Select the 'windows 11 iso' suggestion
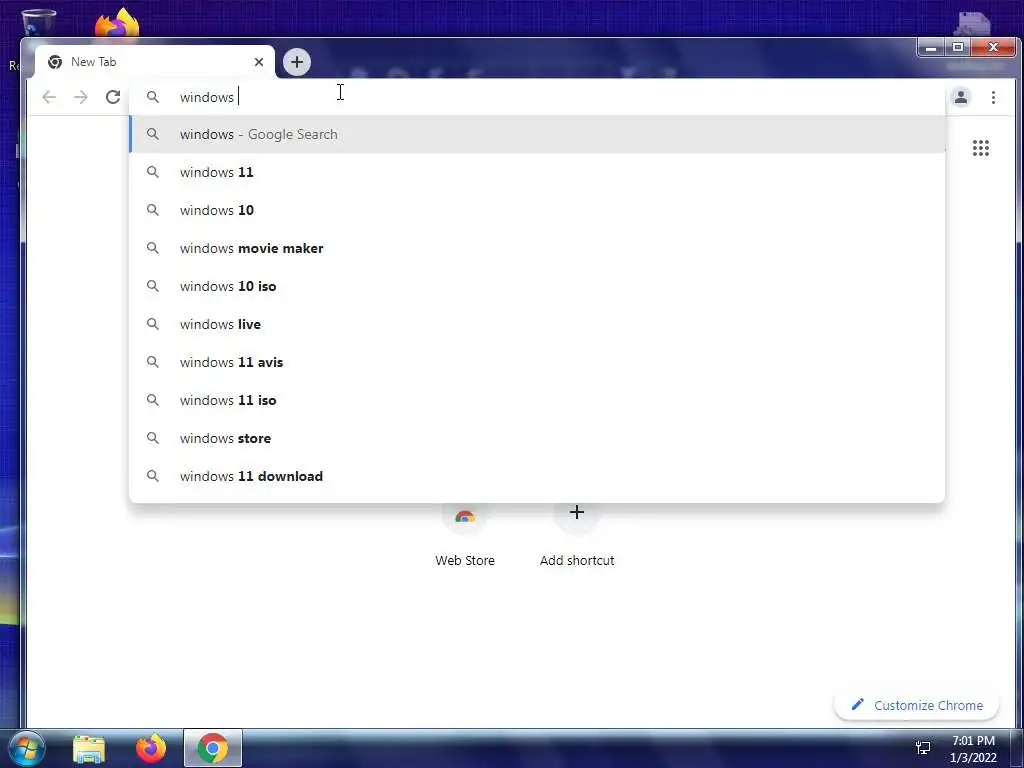 (x=537, y=400)
